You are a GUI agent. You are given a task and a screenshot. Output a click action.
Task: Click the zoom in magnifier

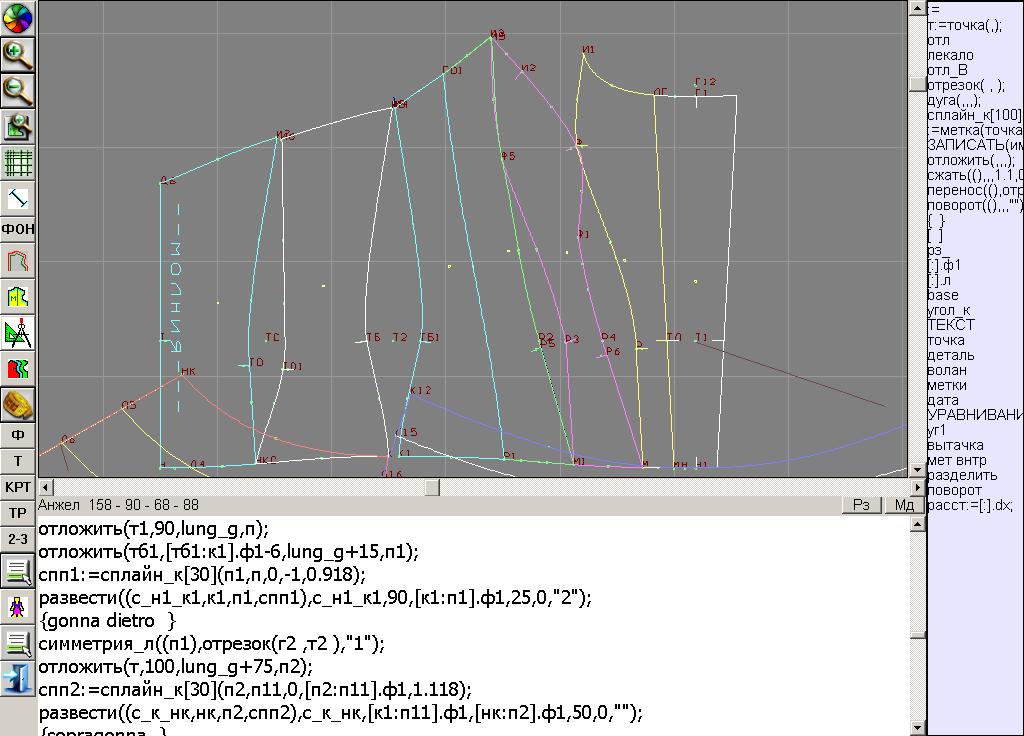[18, 54]
